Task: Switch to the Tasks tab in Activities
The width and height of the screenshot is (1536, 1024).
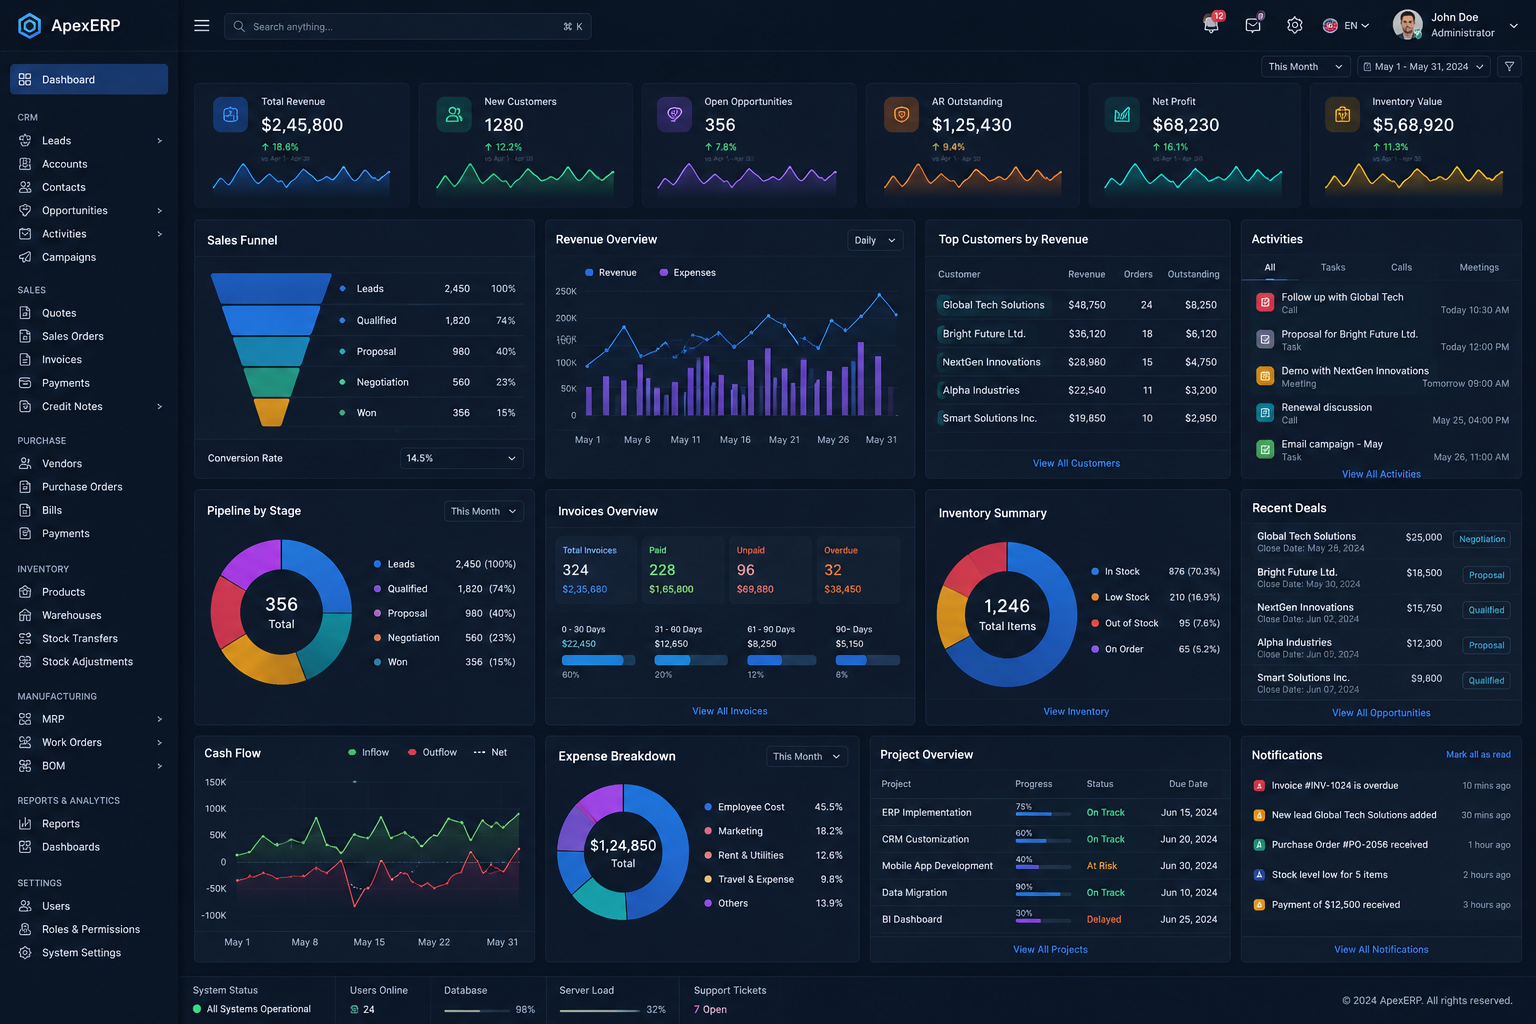Action: (x=1333, y=268)
